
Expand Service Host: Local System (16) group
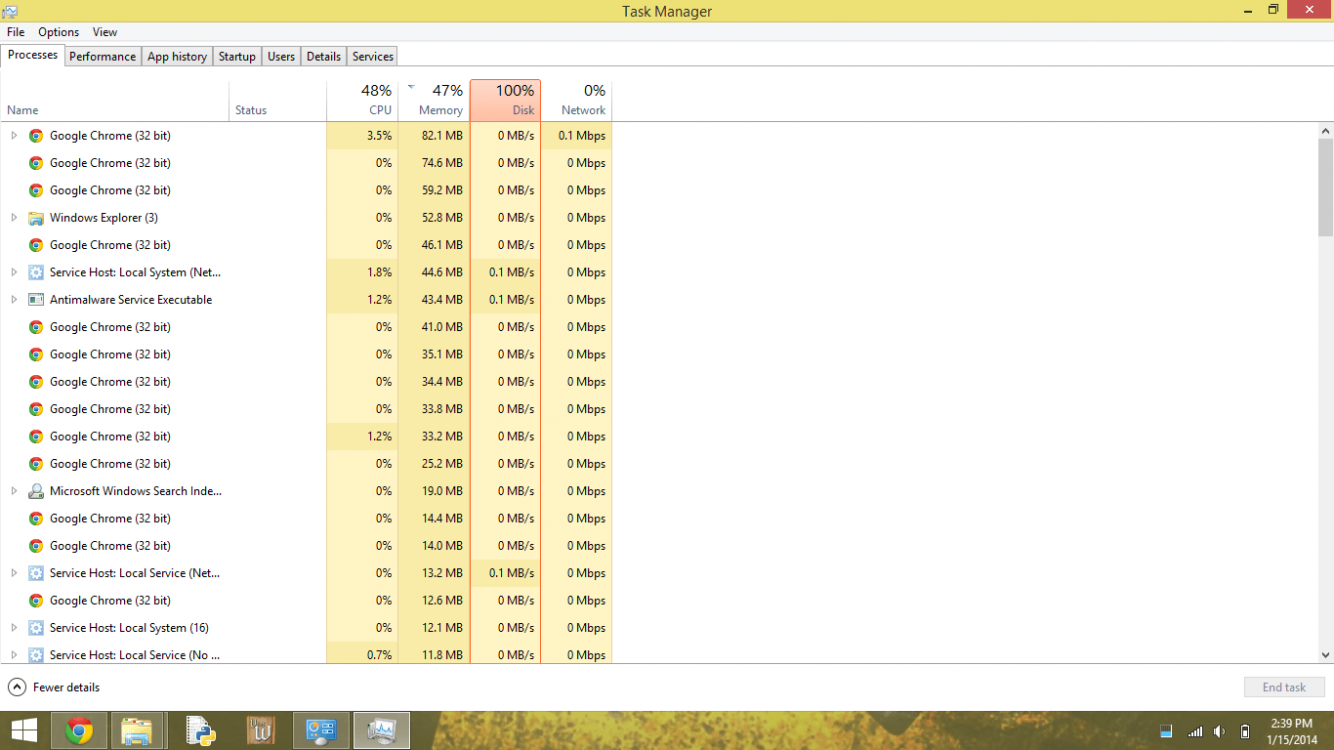point(14,628)
